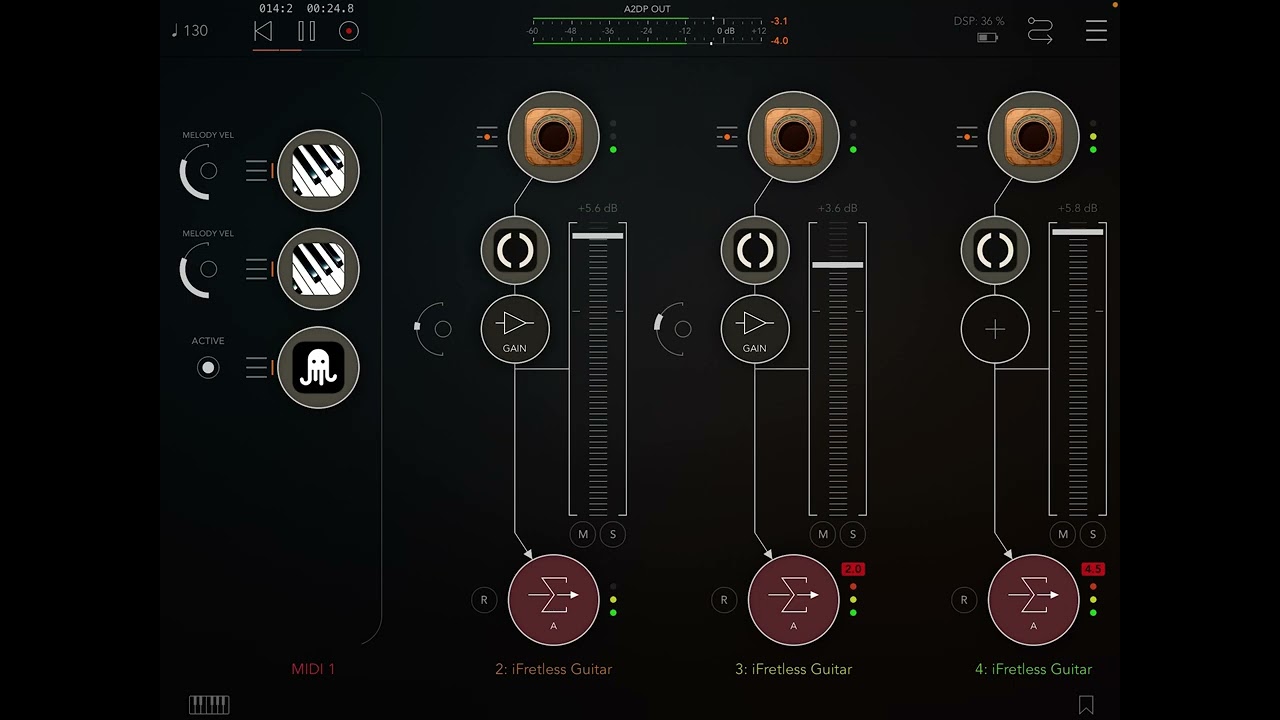Mute channel 3 iFretless Guitar
This screenshot has height=720, width=1280.
tap(823, 534)
